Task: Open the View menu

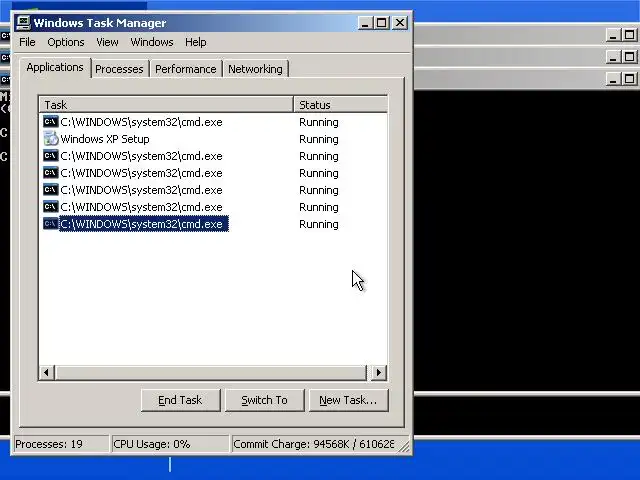Action: (107, 42)
